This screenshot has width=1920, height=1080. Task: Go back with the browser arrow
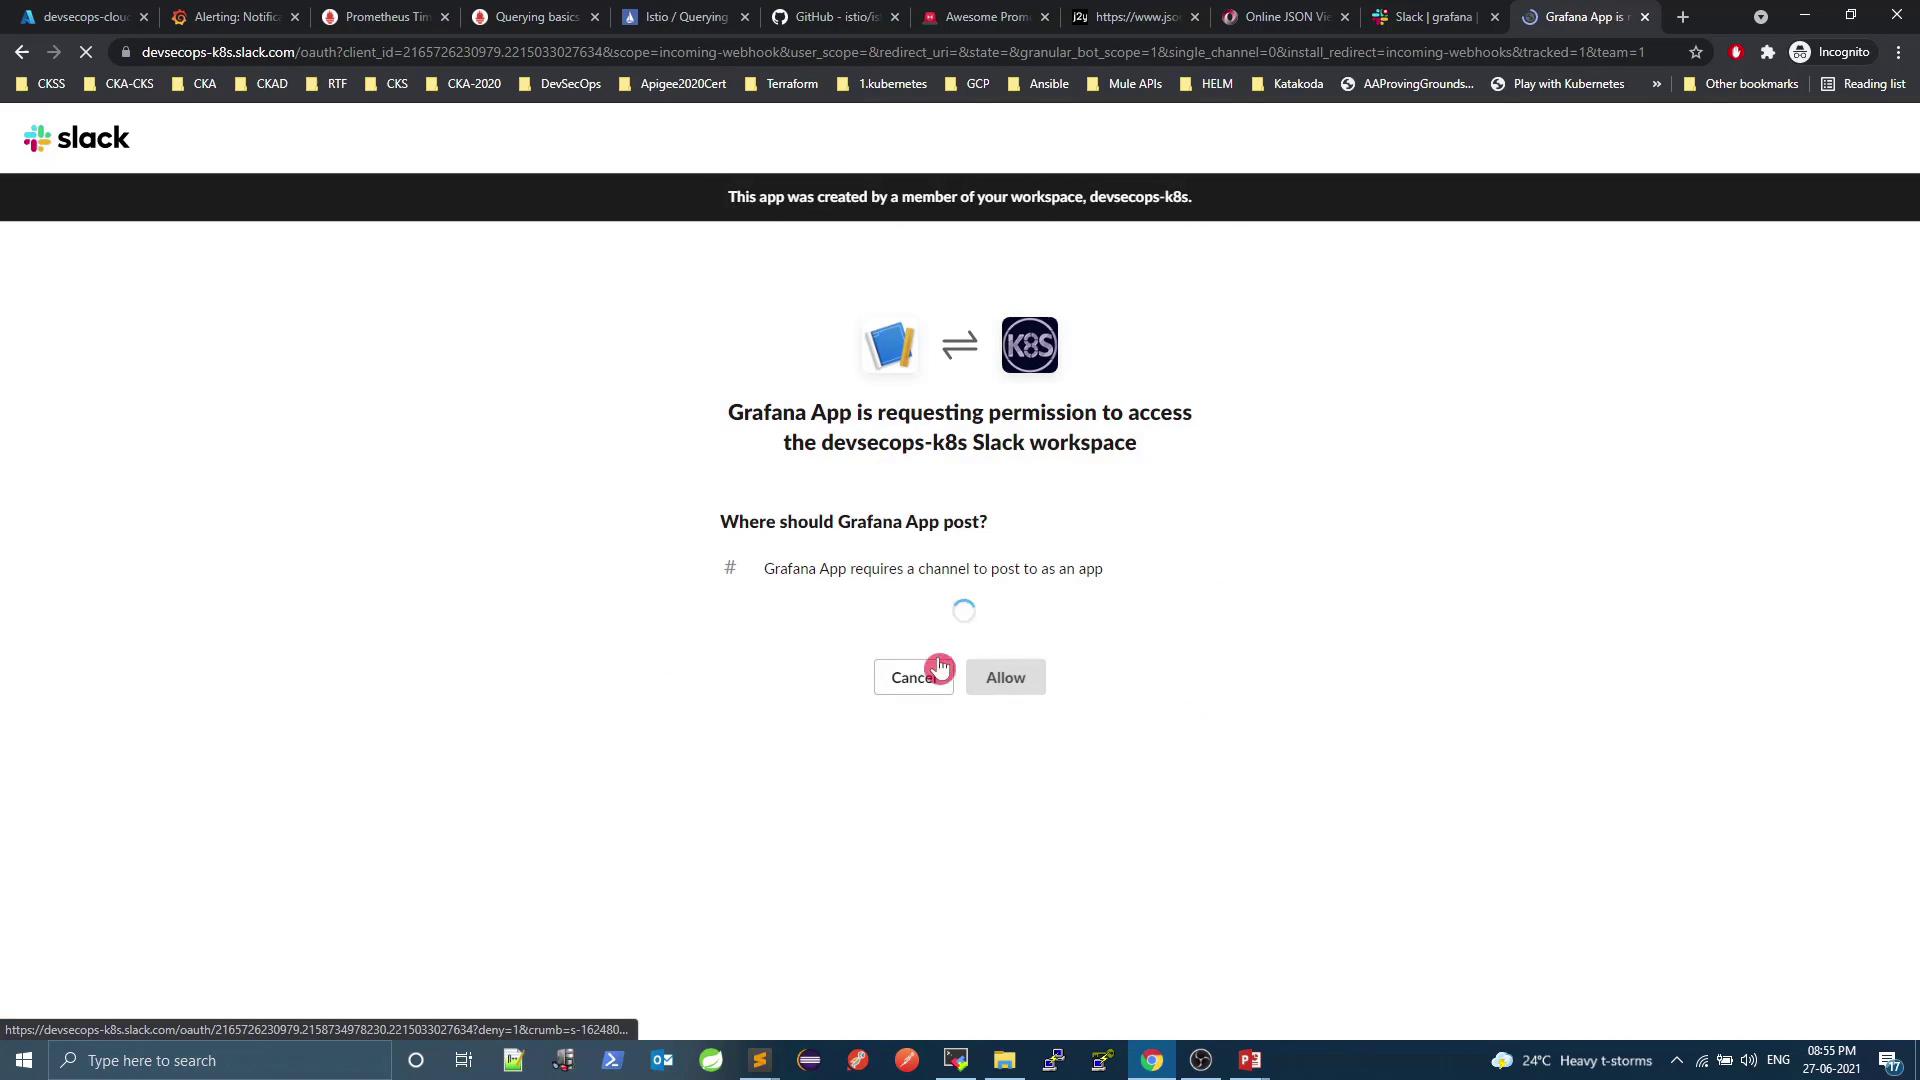point(22,52)
